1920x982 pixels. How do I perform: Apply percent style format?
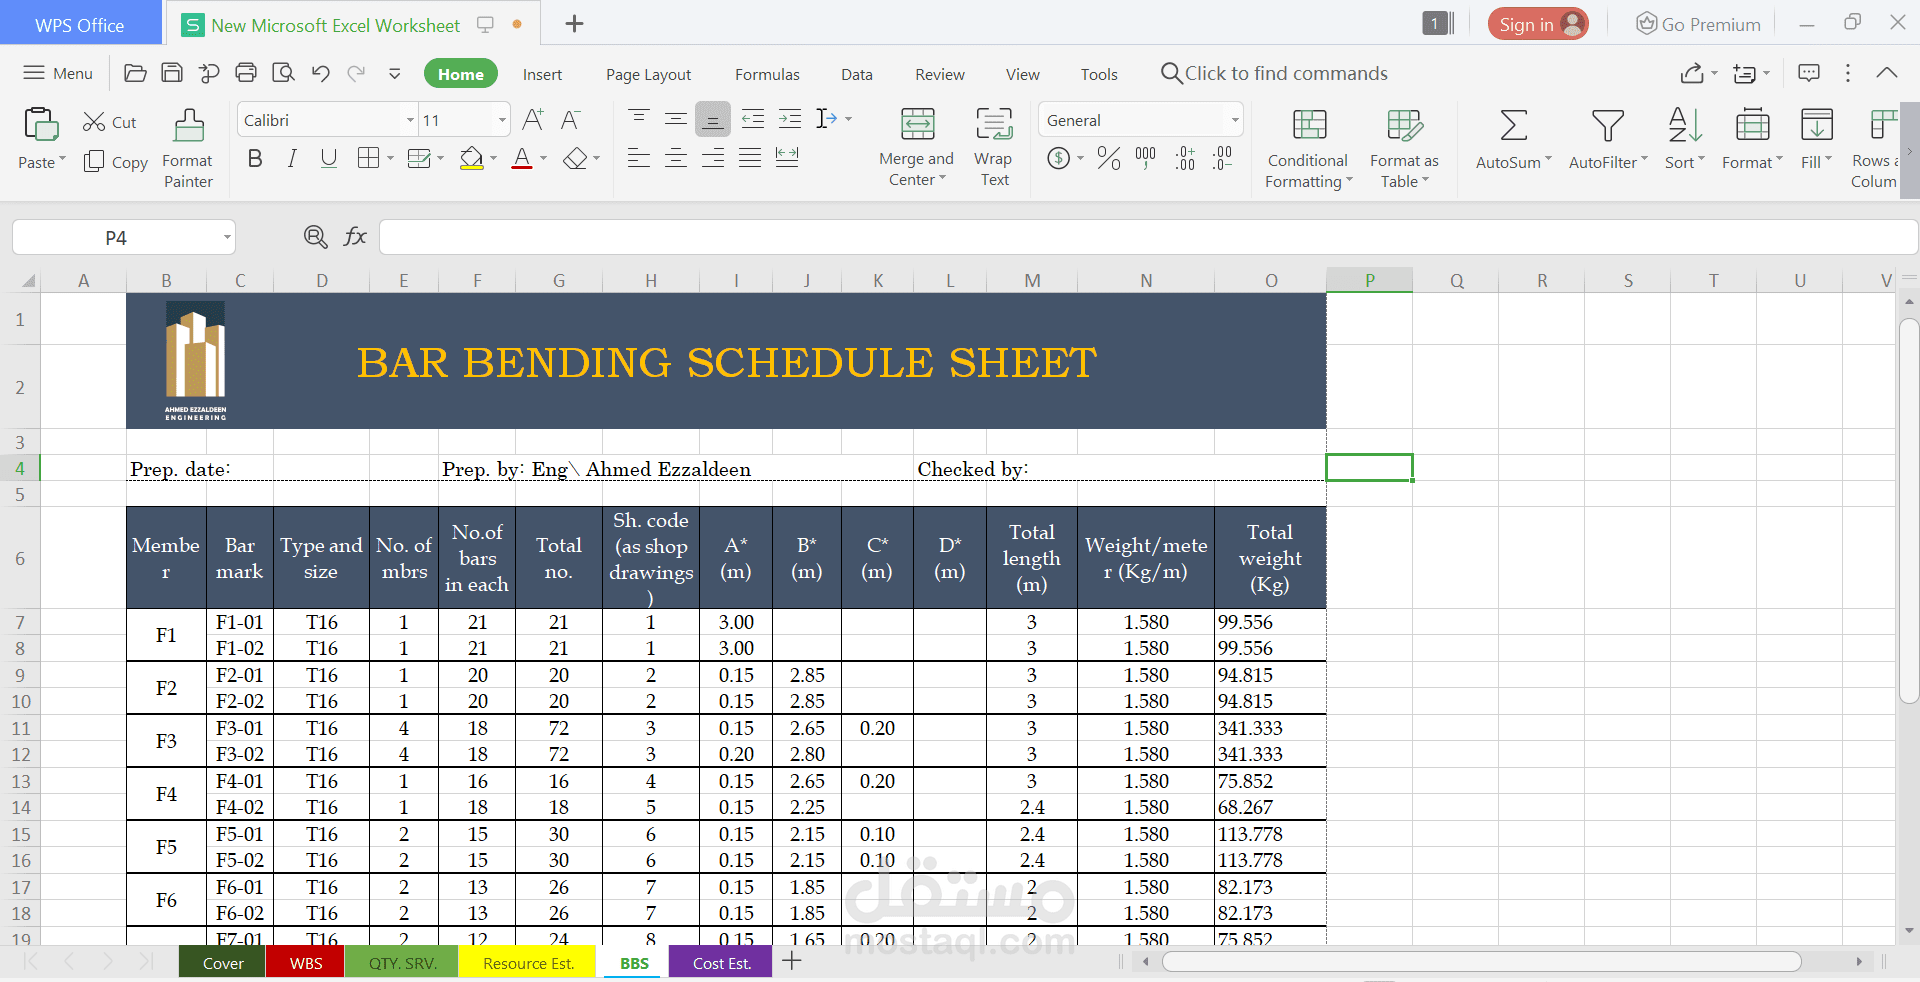point(1108,158)
